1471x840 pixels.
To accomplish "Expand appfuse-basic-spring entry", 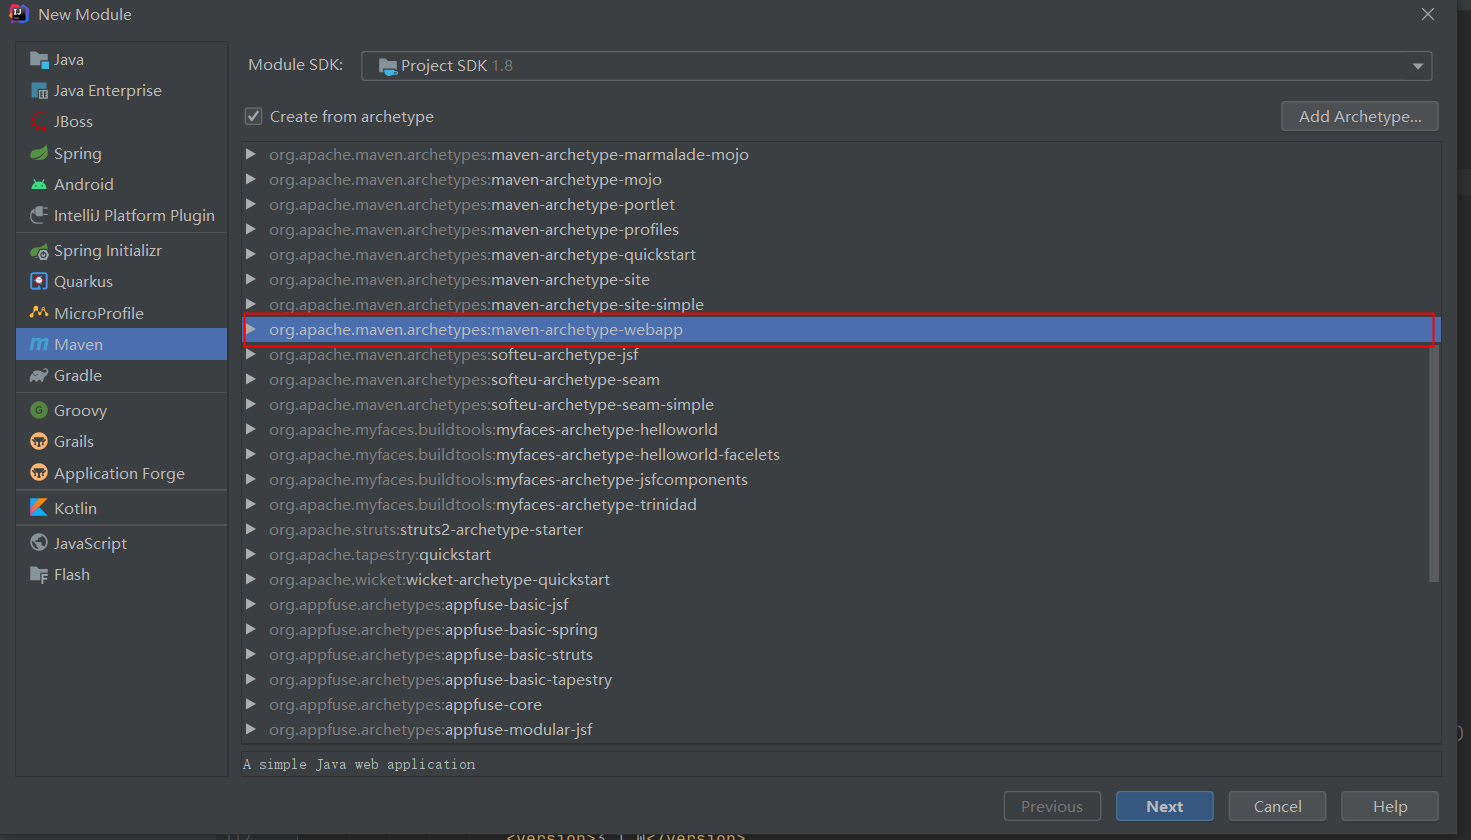I will click(x=251, y=629).
